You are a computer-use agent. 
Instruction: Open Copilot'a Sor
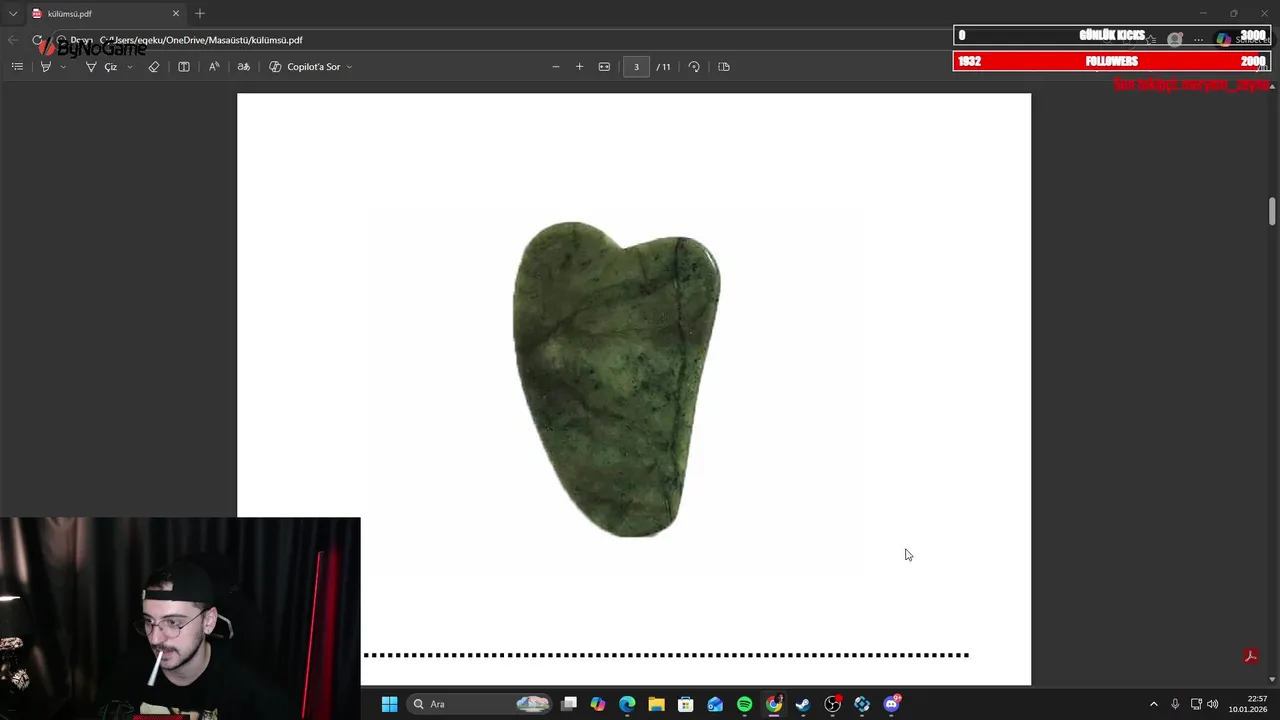[x=305, y=67]
